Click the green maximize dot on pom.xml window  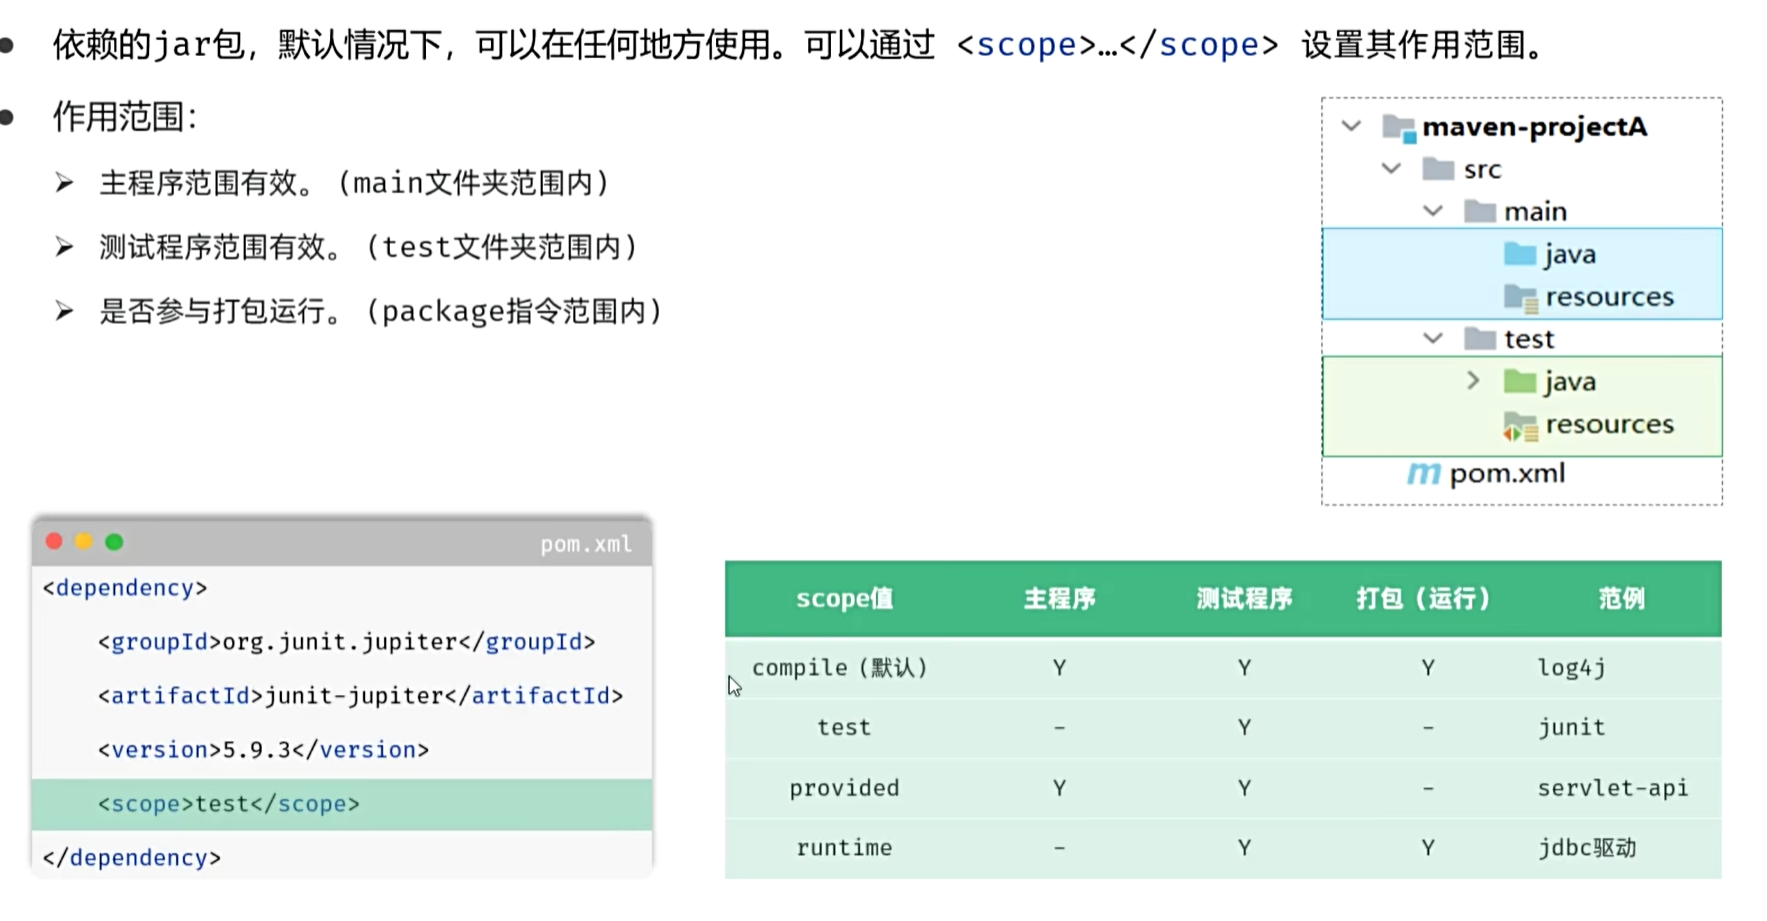(x=114, y=541)
